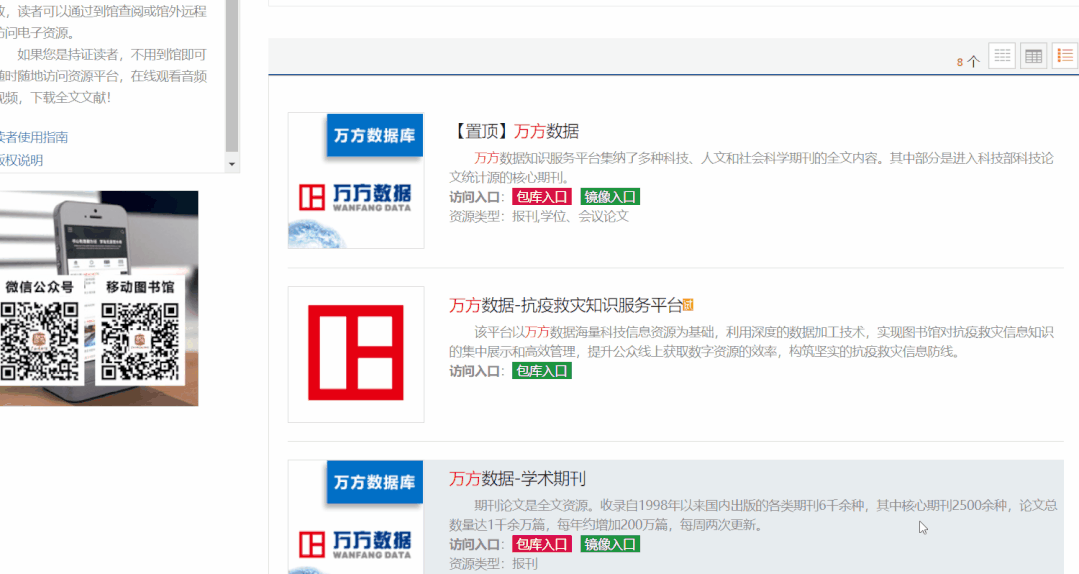1079x574 pixels.
Task: Click the new badge icon after 抗疫救灾知识服务平台
Action: click(688, 304)
